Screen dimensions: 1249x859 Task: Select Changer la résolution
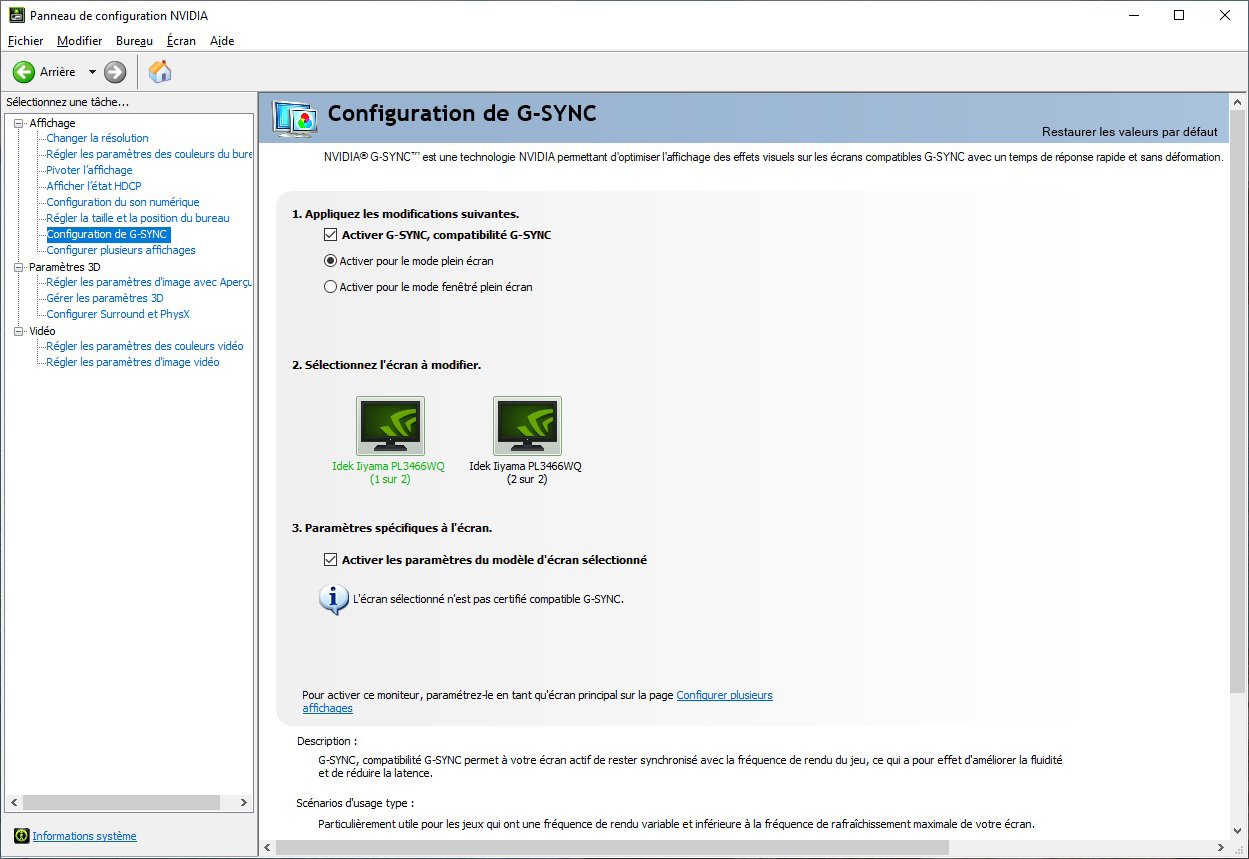[x=98, y=138]
